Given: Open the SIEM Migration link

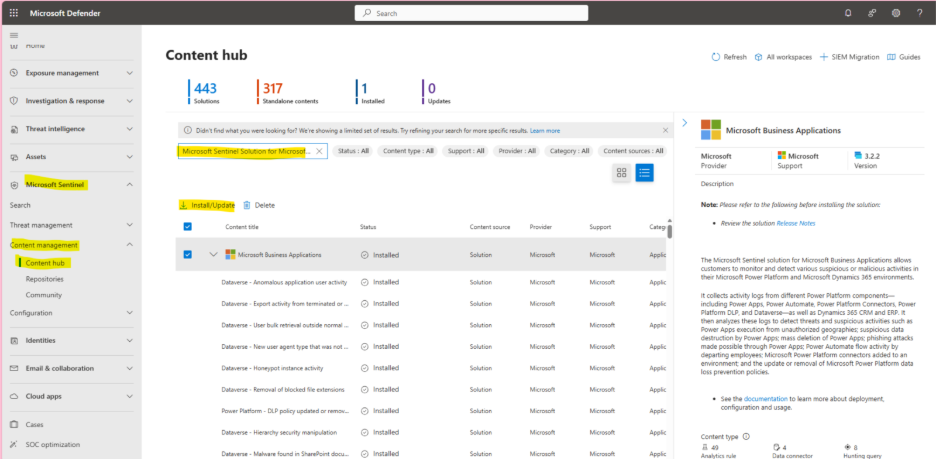Looking at the screenshot, I should pos(849,57).
